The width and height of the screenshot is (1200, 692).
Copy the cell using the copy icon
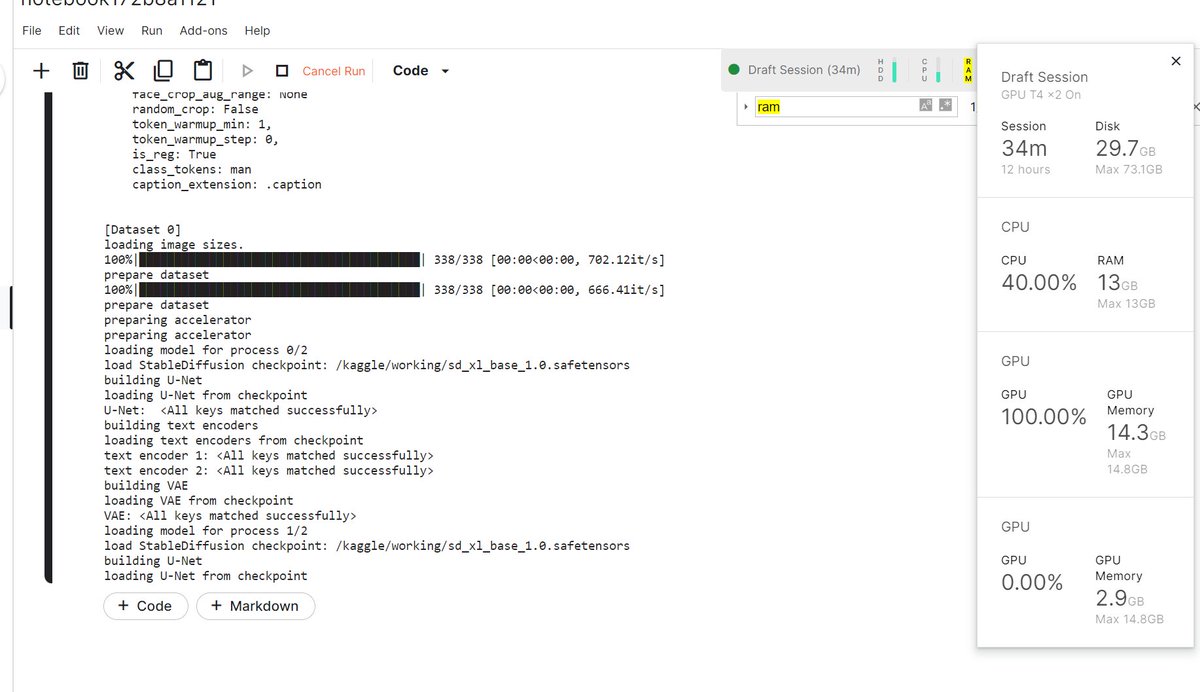click(x=163, y=71)
